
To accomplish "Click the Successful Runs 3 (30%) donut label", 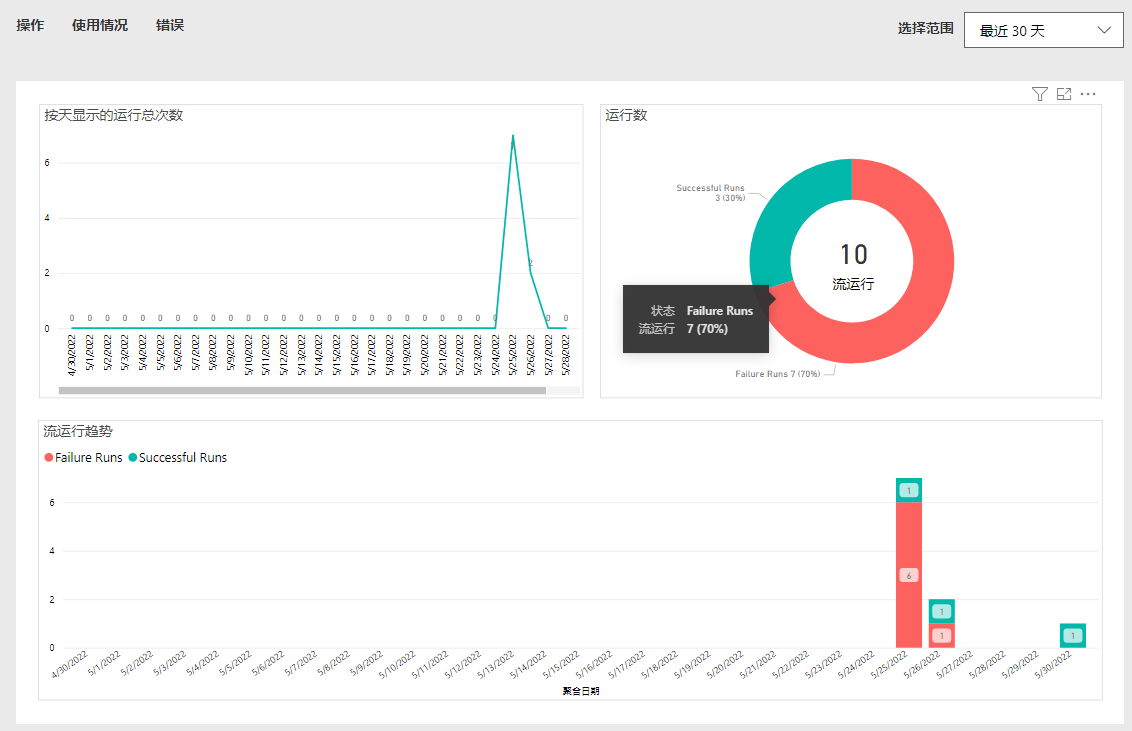I will [710, 193].
